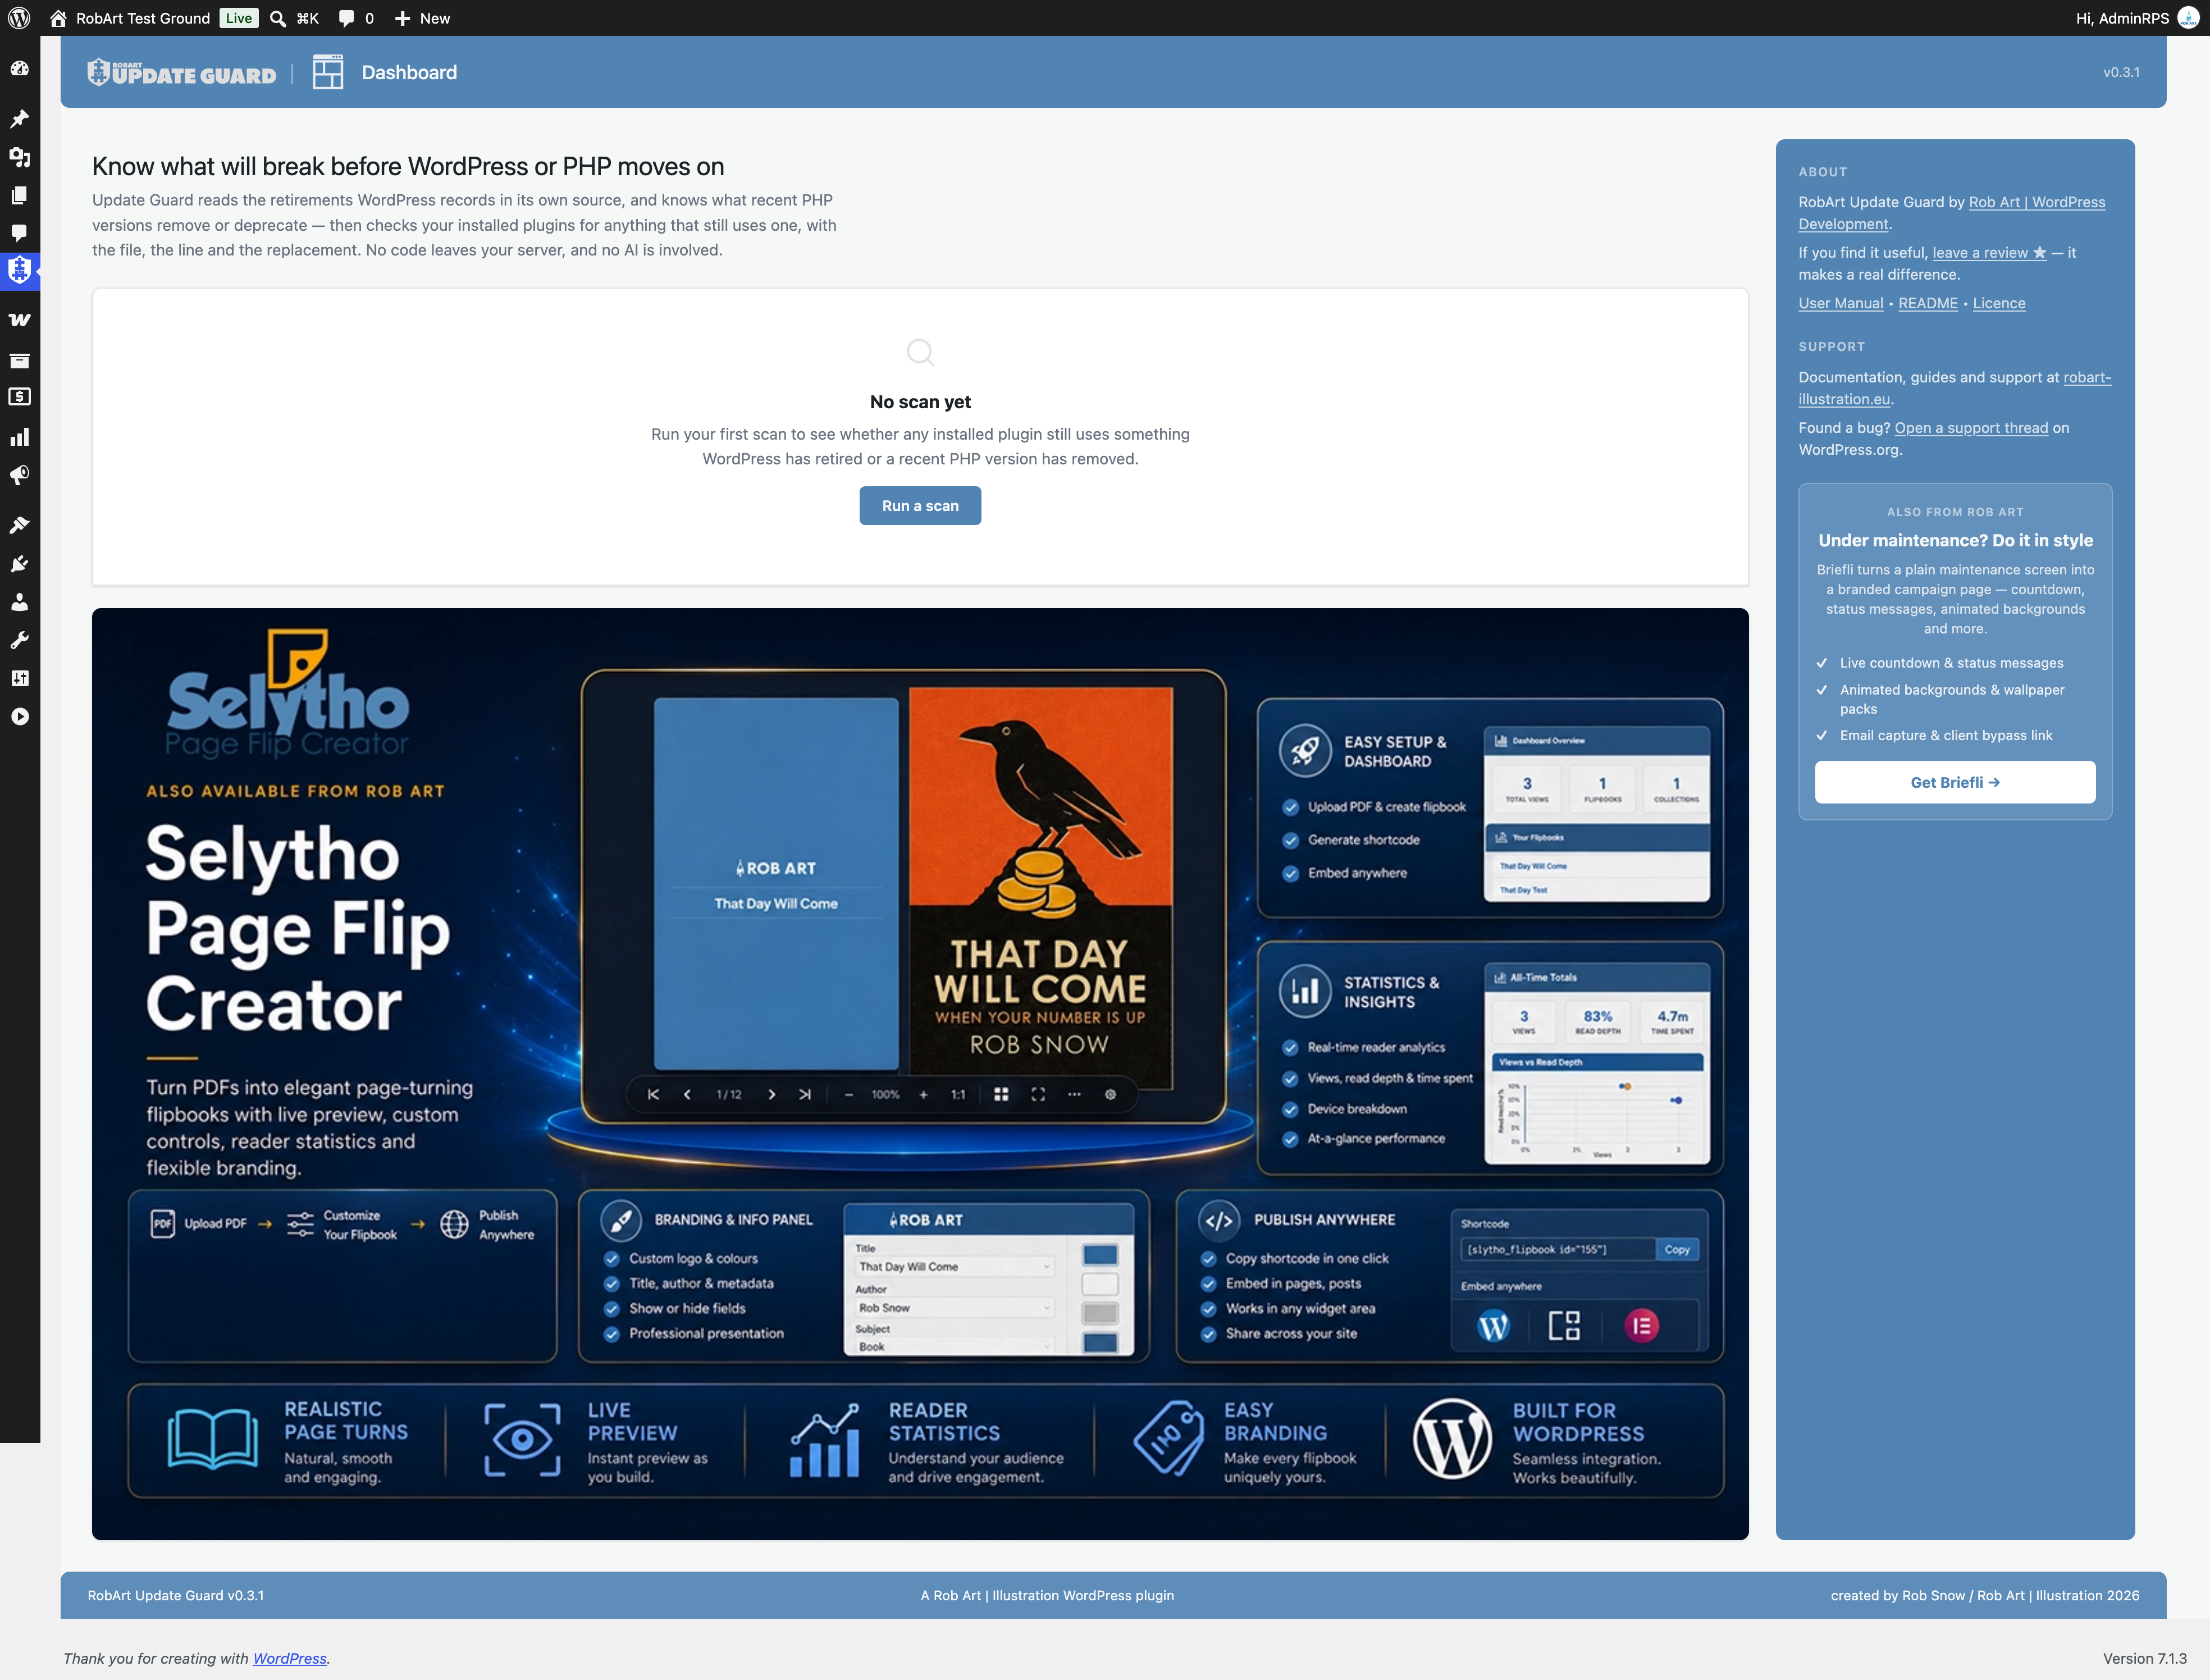2210x1680 pixels.
Task: Open Posts via the pushpin icon
Action: pyautogui.click(x=19, y=119)
